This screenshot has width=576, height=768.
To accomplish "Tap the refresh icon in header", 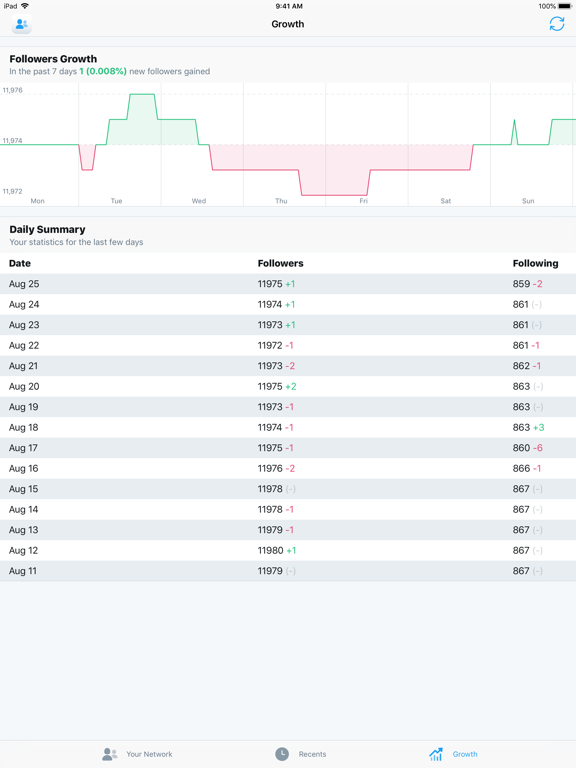I will point(556,24).
